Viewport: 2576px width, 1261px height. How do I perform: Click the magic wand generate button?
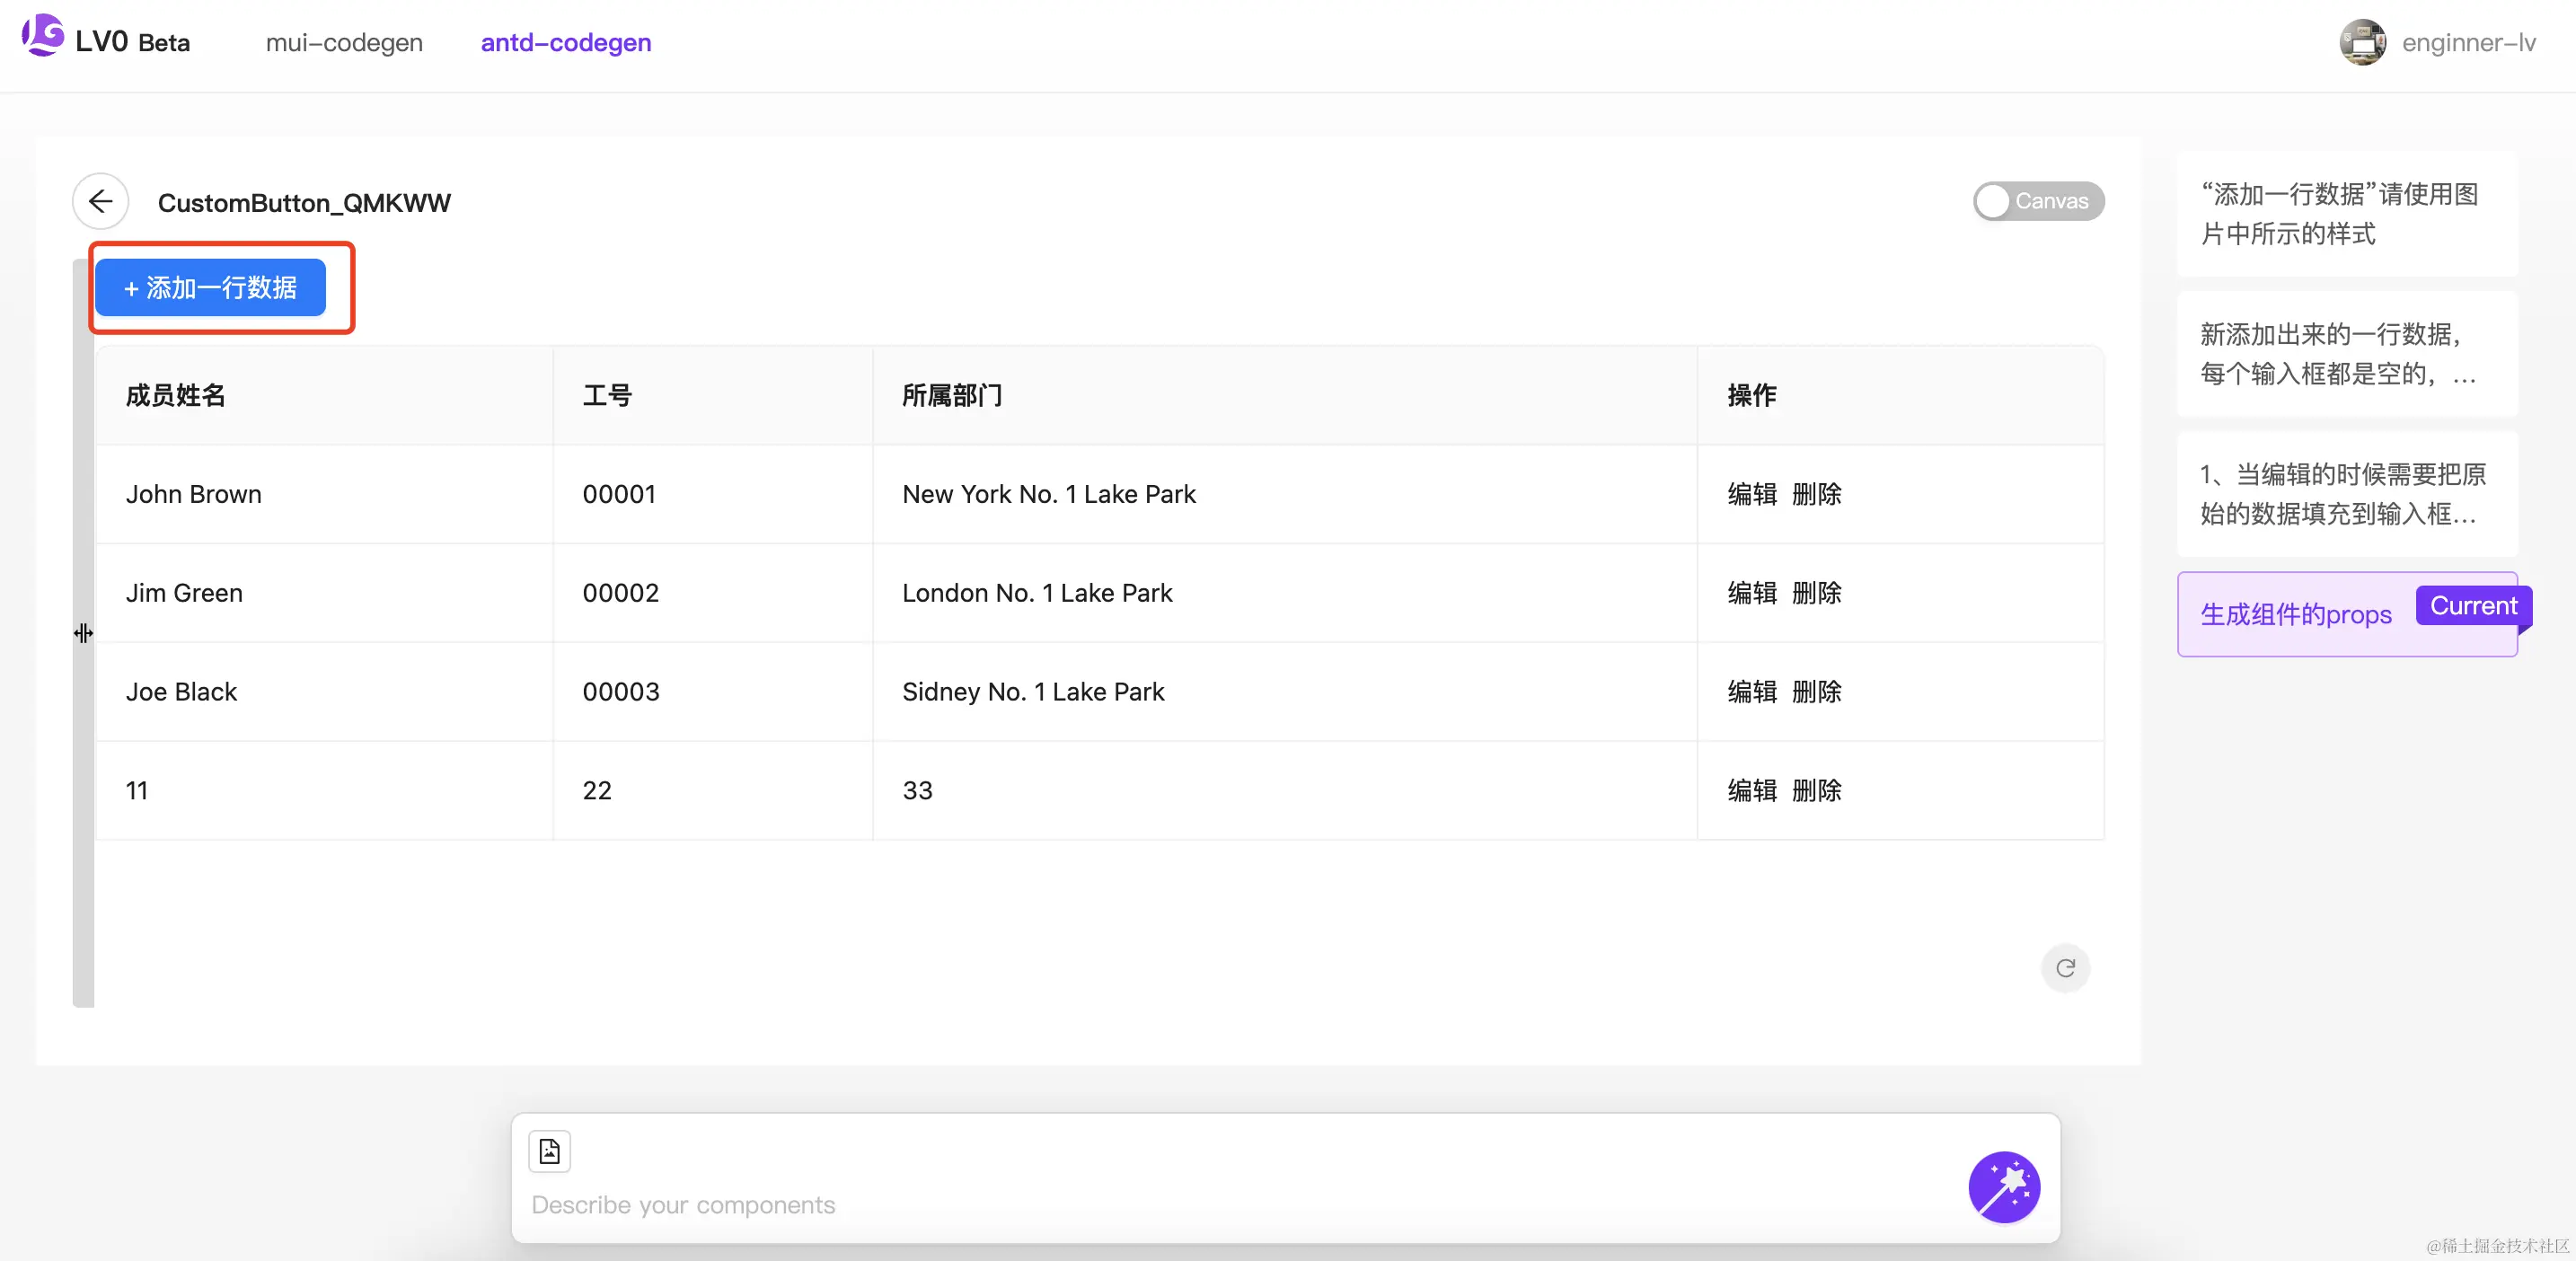click(2004, 1187)
